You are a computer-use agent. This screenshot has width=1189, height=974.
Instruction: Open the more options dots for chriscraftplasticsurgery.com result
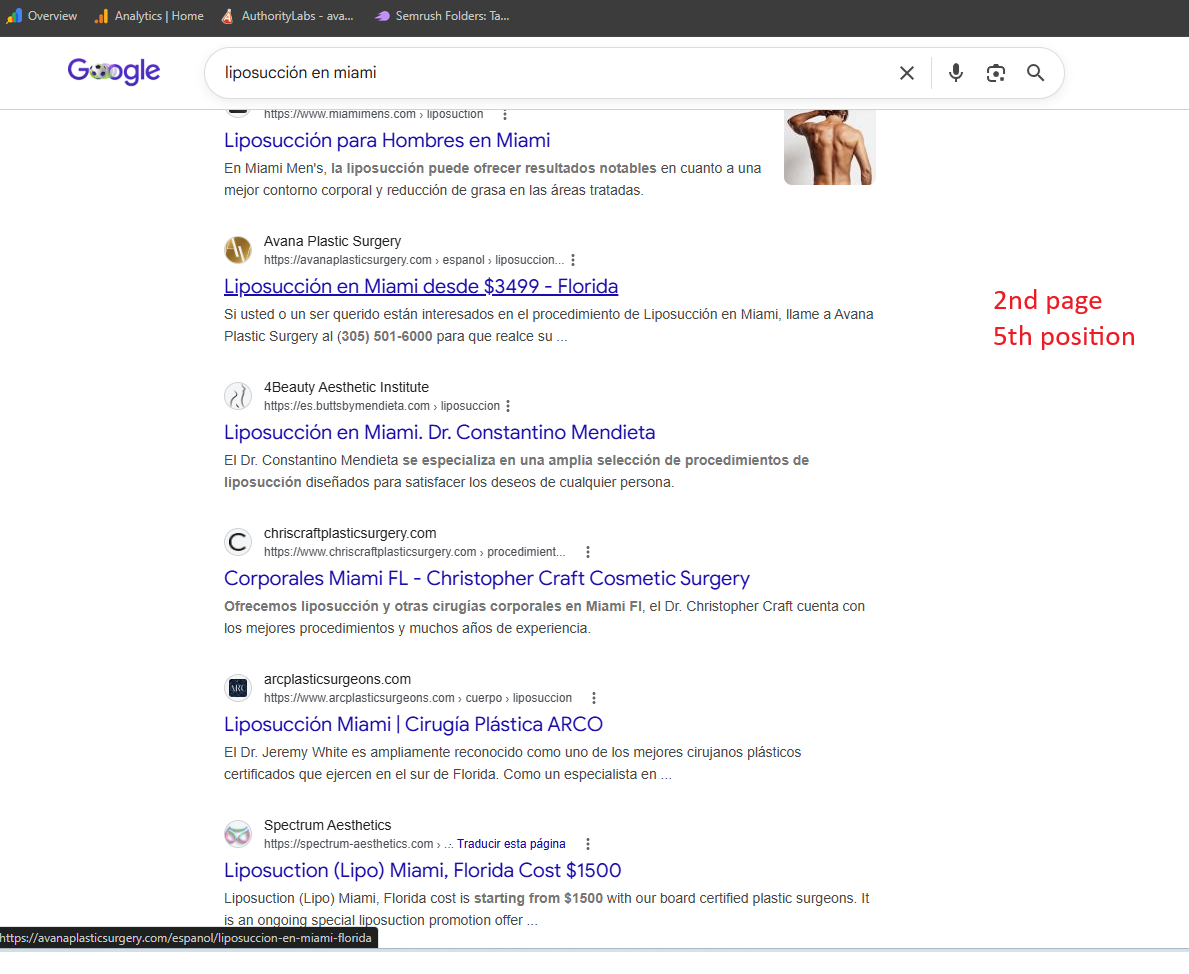click(588, 552)
